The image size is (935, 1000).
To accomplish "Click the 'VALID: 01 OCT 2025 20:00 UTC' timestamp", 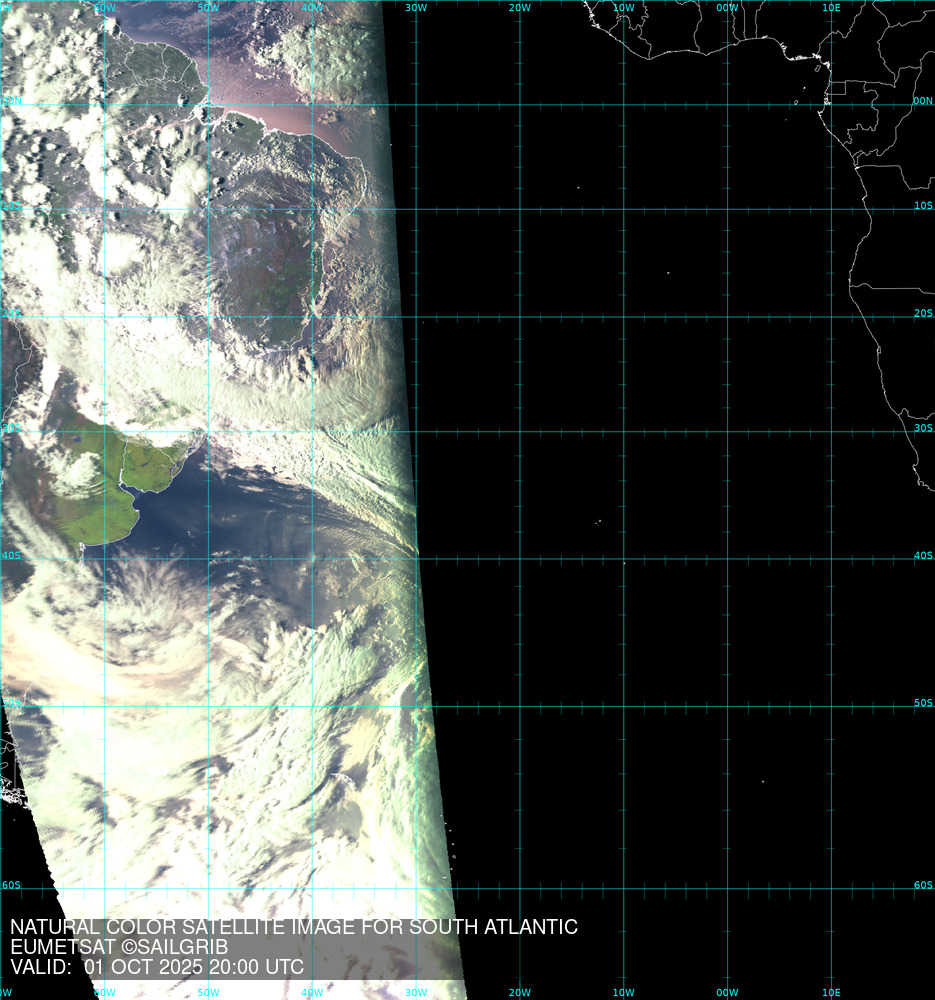I will pyautogui.click(x=157, y=968).
